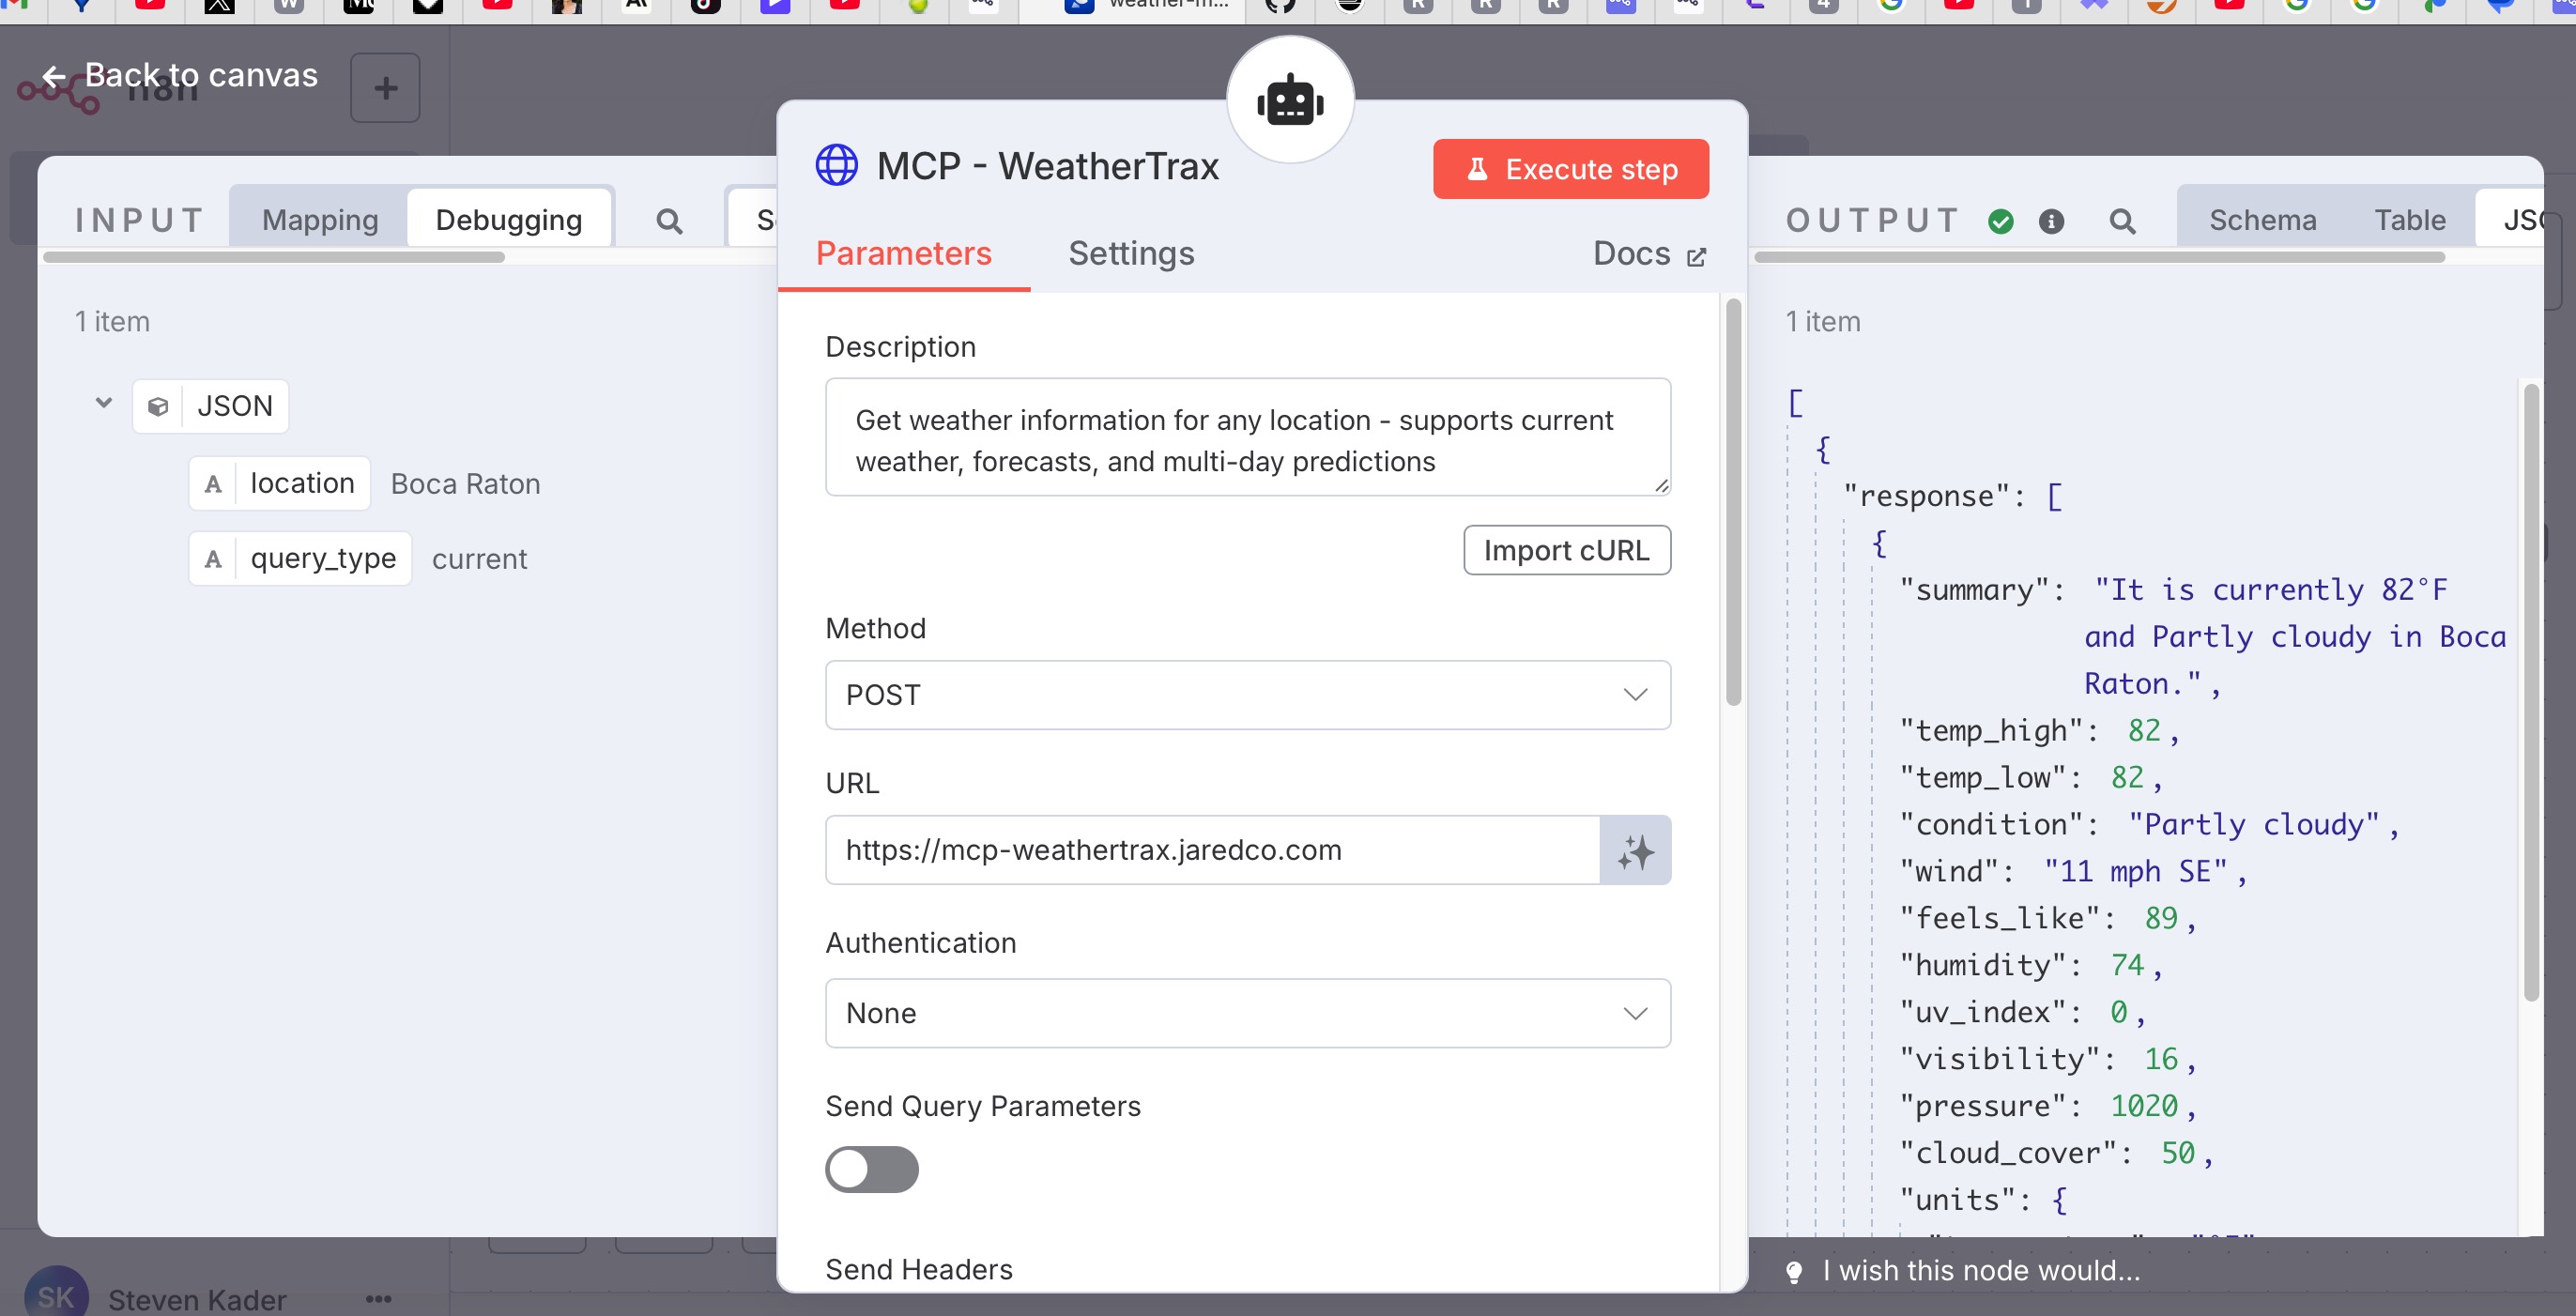Click the string type icon beside query_type
The image size is (2576, 1316).
pos(213,559)
